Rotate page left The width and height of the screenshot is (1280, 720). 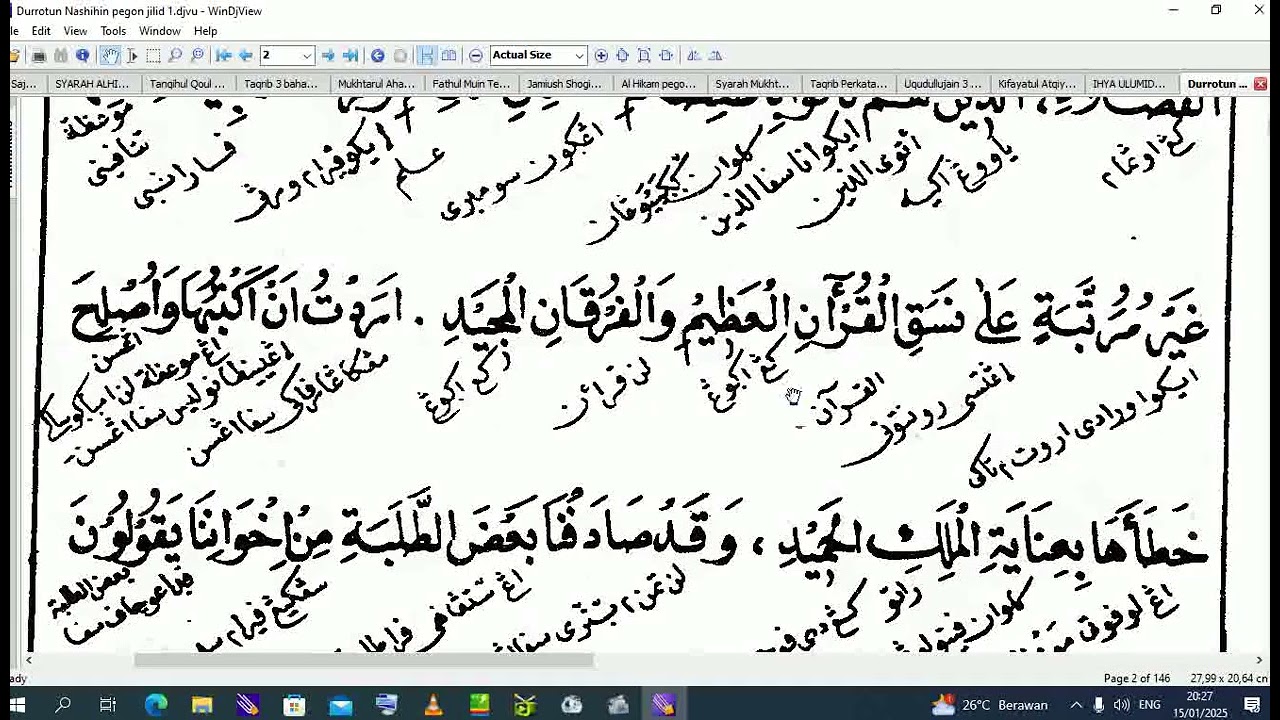pyautogui.click(x=693, y=55)
